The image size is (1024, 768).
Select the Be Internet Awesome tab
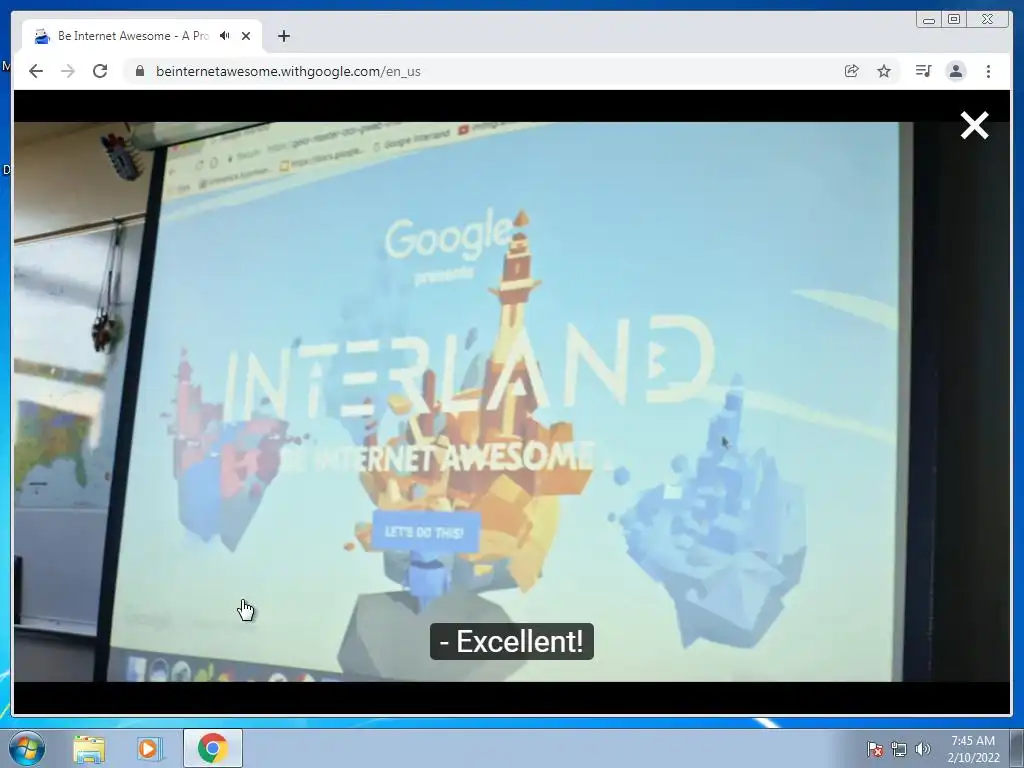point(142,36)
